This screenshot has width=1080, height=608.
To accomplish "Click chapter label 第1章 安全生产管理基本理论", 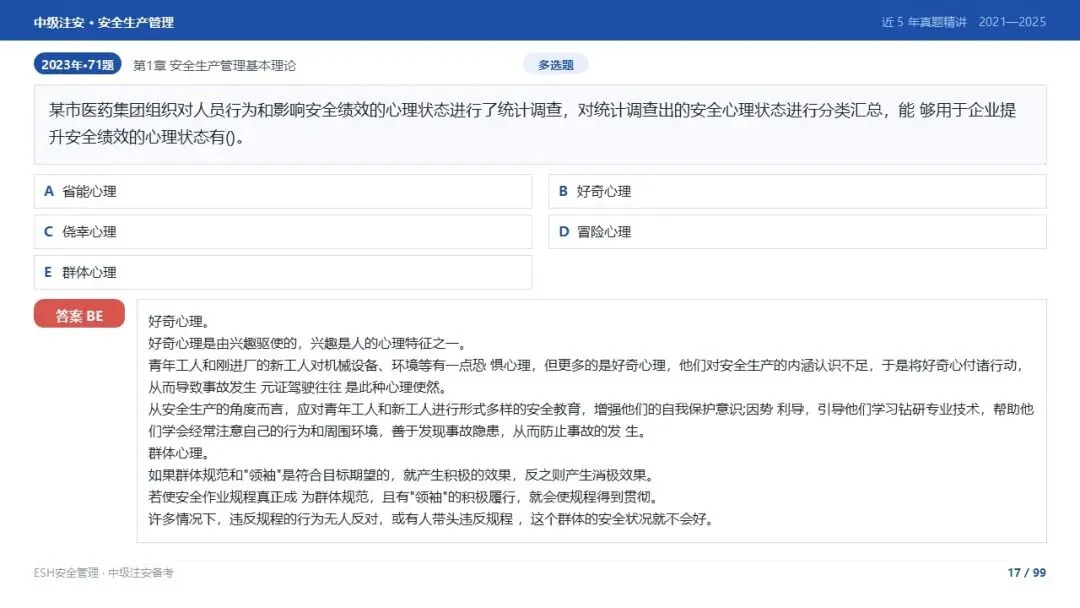I will point(214,65).
